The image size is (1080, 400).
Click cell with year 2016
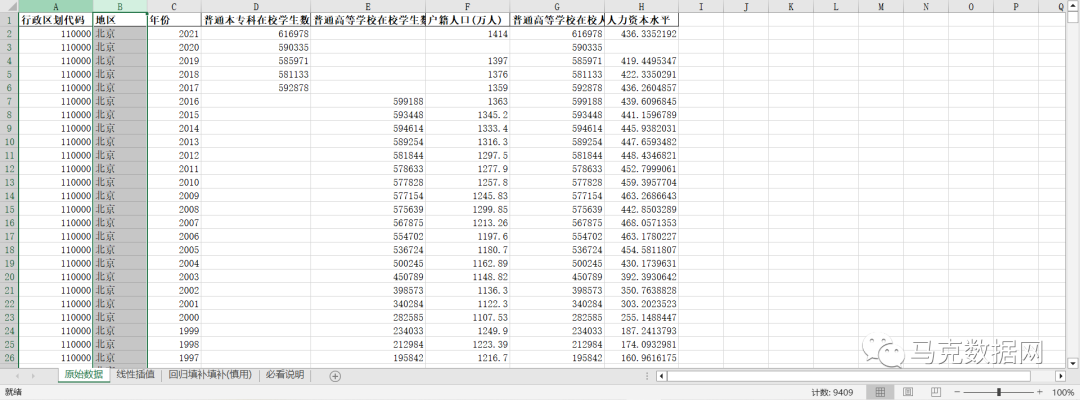(174, 101)
